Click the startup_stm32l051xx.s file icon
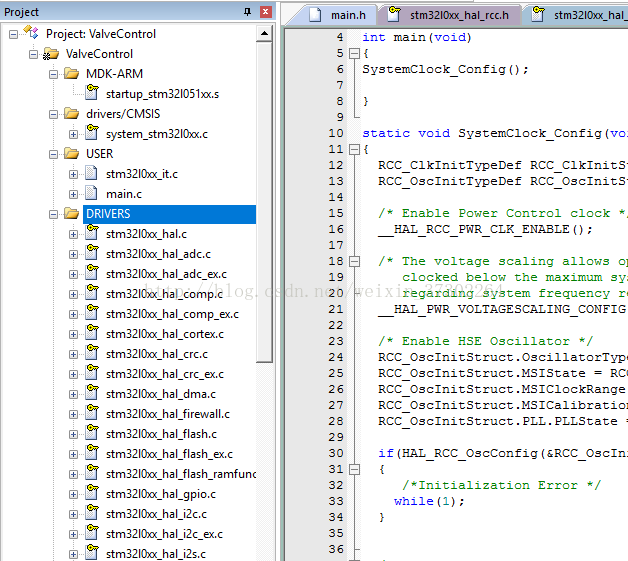This screenshot has height=561, width=628. click(x=91, y=94)
